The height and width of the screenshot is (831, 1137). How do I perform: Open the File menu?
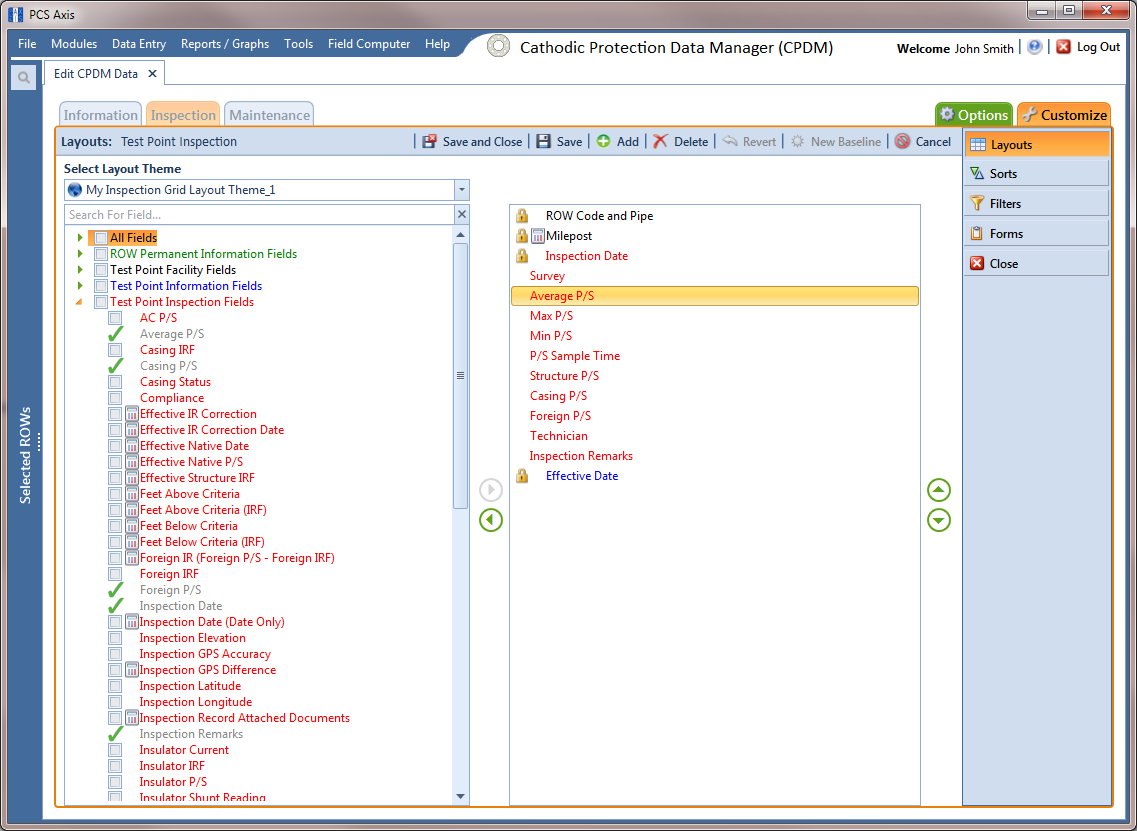27,44
